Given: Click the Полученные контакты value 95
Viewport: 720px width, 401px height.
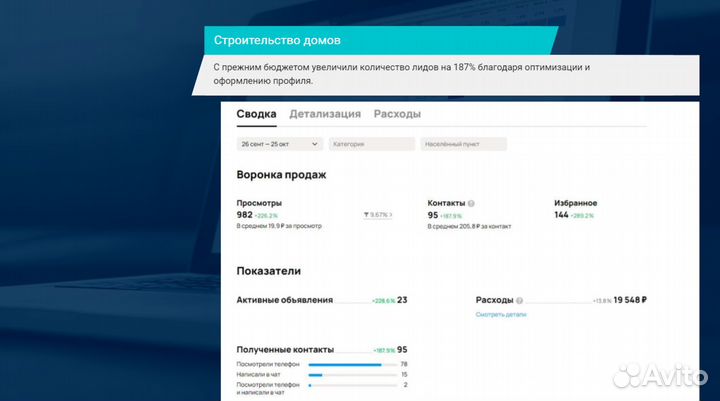Looking at the screenshot, I should 402,350.
